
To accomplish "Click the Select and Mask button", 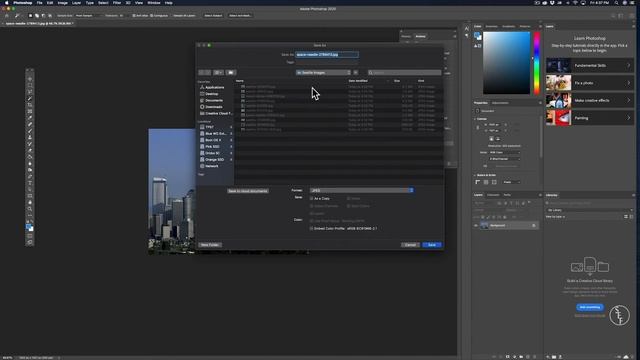I will tap(240, 16).
